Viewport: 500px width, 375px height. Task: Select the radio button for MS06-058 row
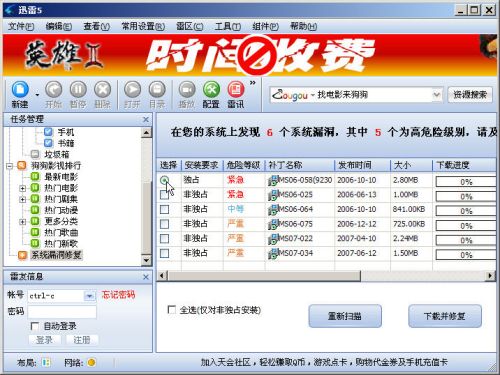tap(164, 180)
